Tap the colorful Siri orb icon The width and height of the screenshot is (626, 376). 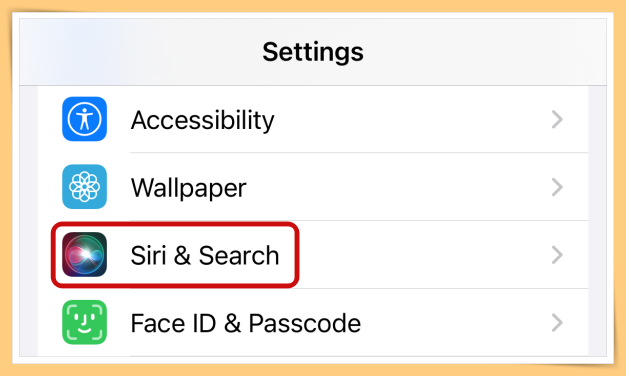tap(84, 255)
